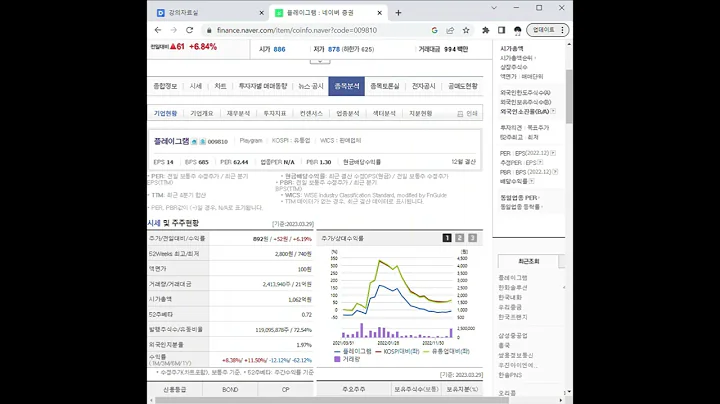Bookmark this page with the star icon
This screenshot has width=720, height=404.
(466, 30)
